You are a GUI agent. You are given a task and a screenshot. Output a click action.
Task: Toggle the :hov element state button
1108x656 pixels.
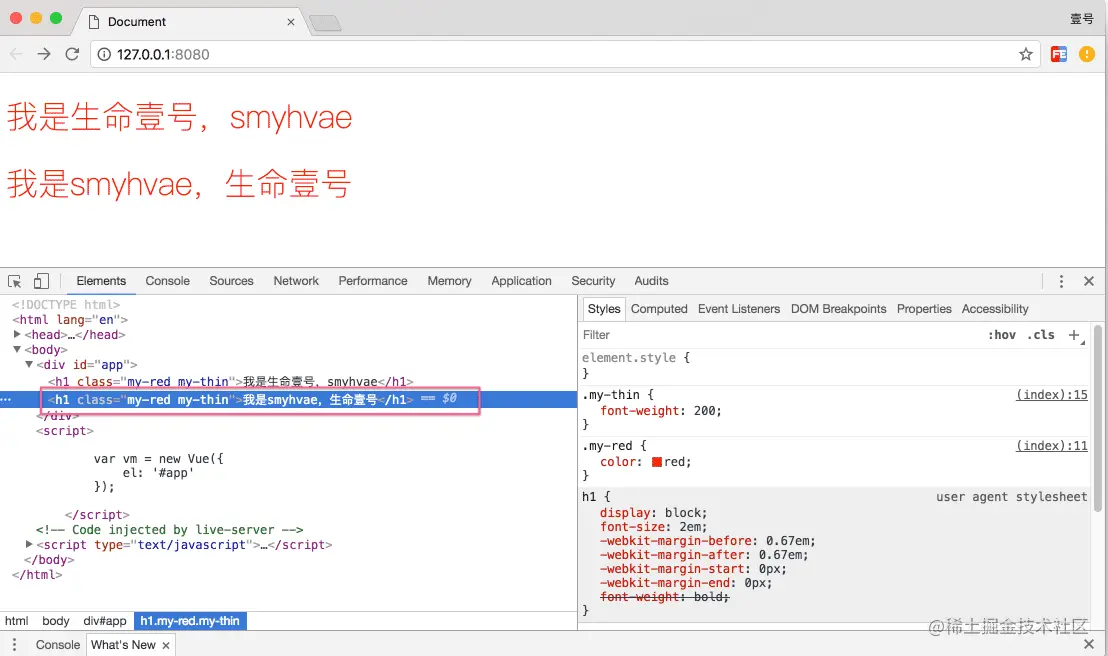pyautogui.click(x=1001, y=335)
